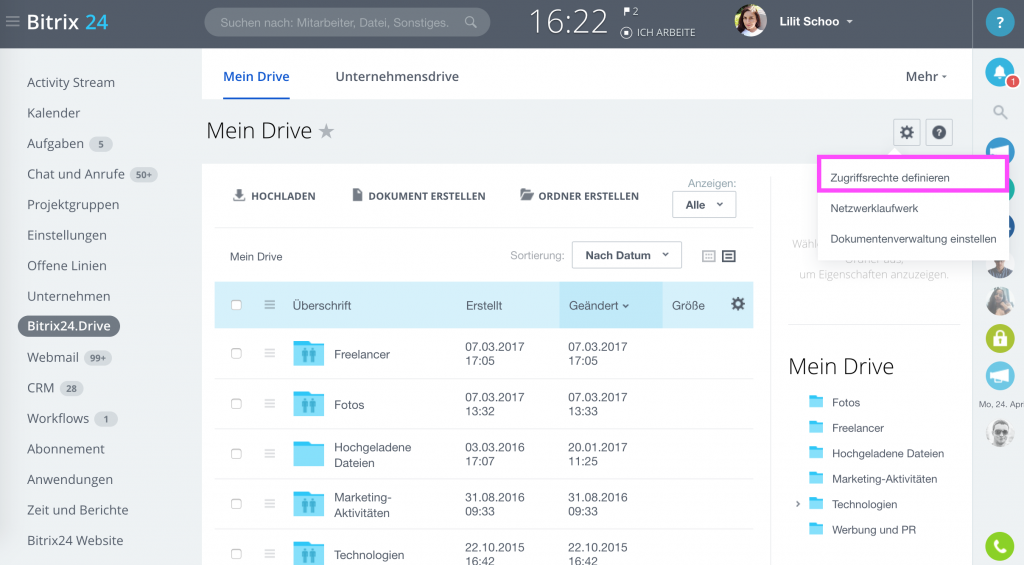Open the Lilit Schoo user menu arrow

[x=850, y=22]
